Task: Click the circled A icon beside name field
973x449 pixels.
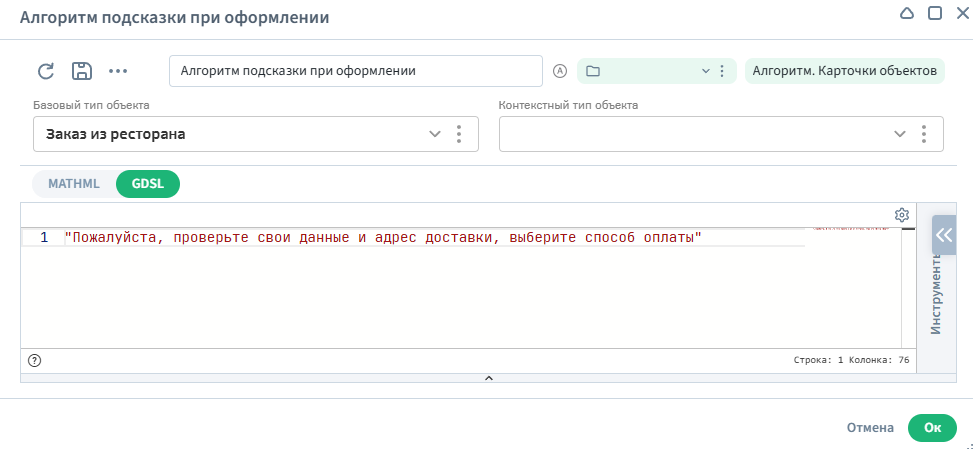Action: click(560, 71)
